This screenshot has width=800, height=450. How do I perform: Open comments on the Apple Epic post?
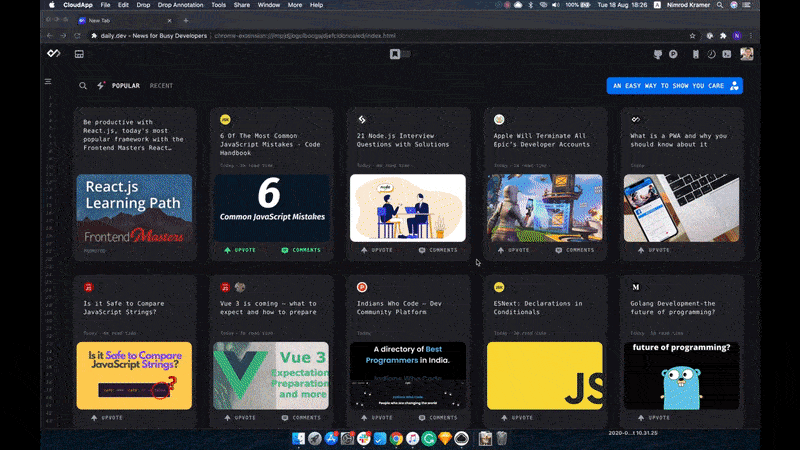(574, 250)
